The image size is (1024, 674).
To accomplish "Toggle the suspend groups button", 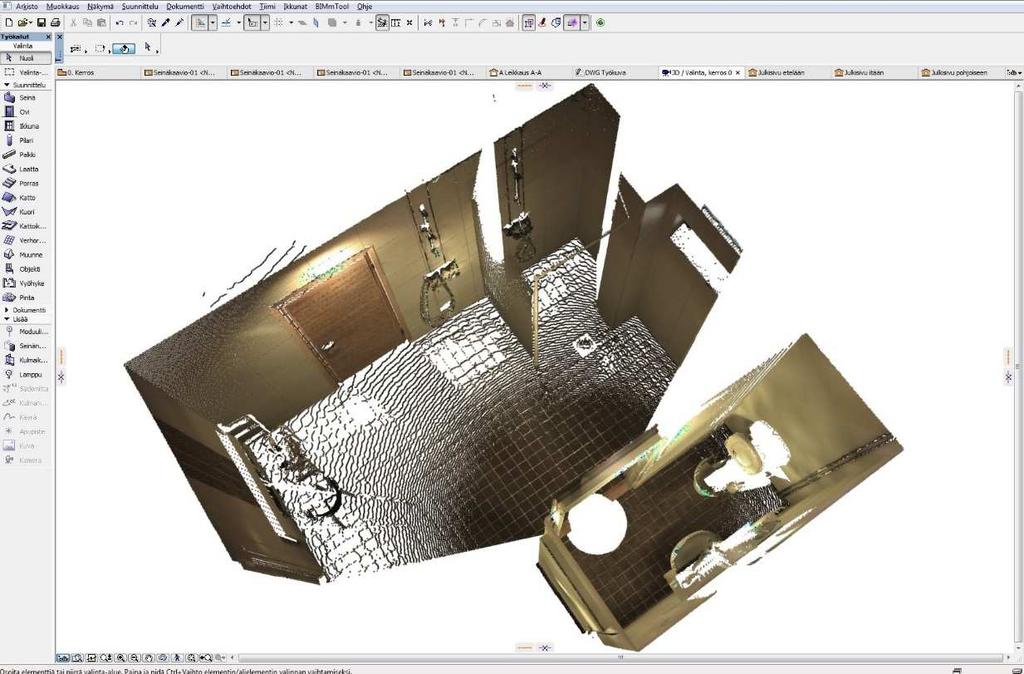I will (383, 23).
